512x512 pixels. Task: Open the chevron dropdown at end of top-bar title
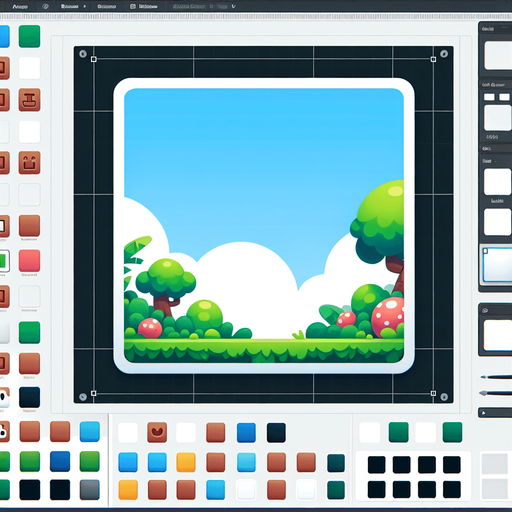click(x=233, y=6)
